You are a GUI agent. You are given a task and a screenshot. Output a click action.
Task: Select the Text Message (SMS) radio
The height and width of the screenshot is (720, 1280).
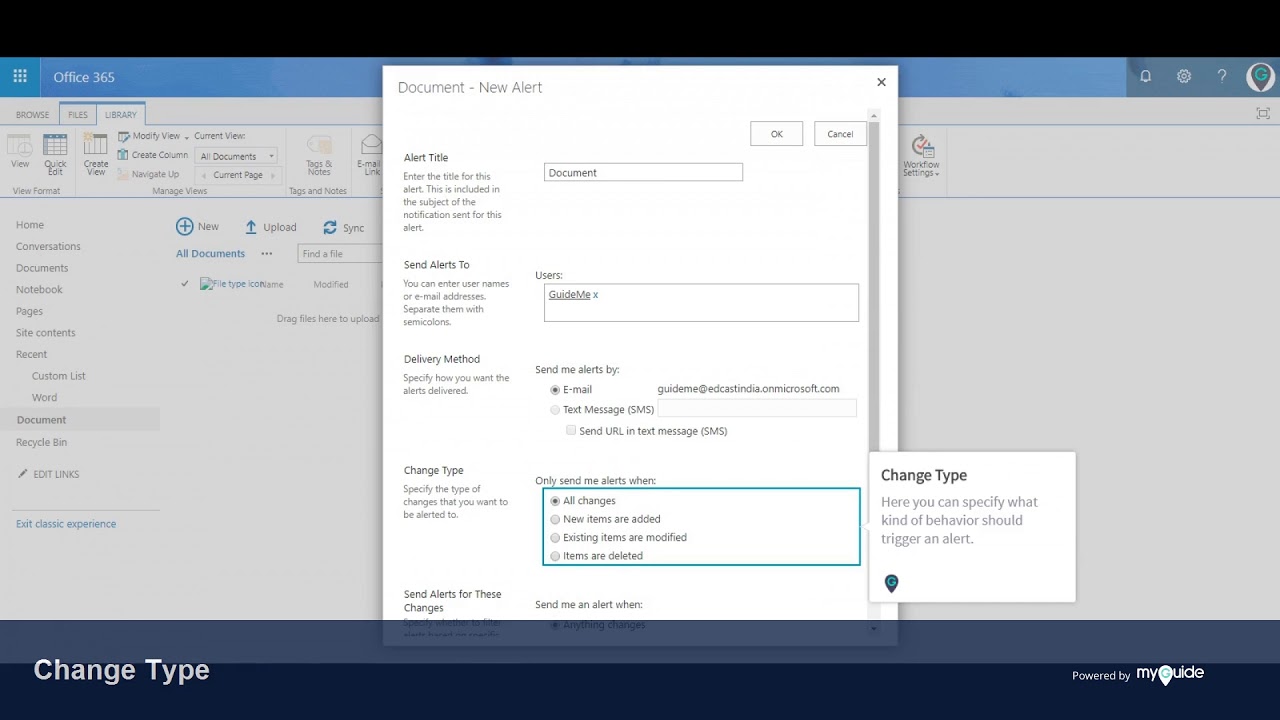pos(555,410)
